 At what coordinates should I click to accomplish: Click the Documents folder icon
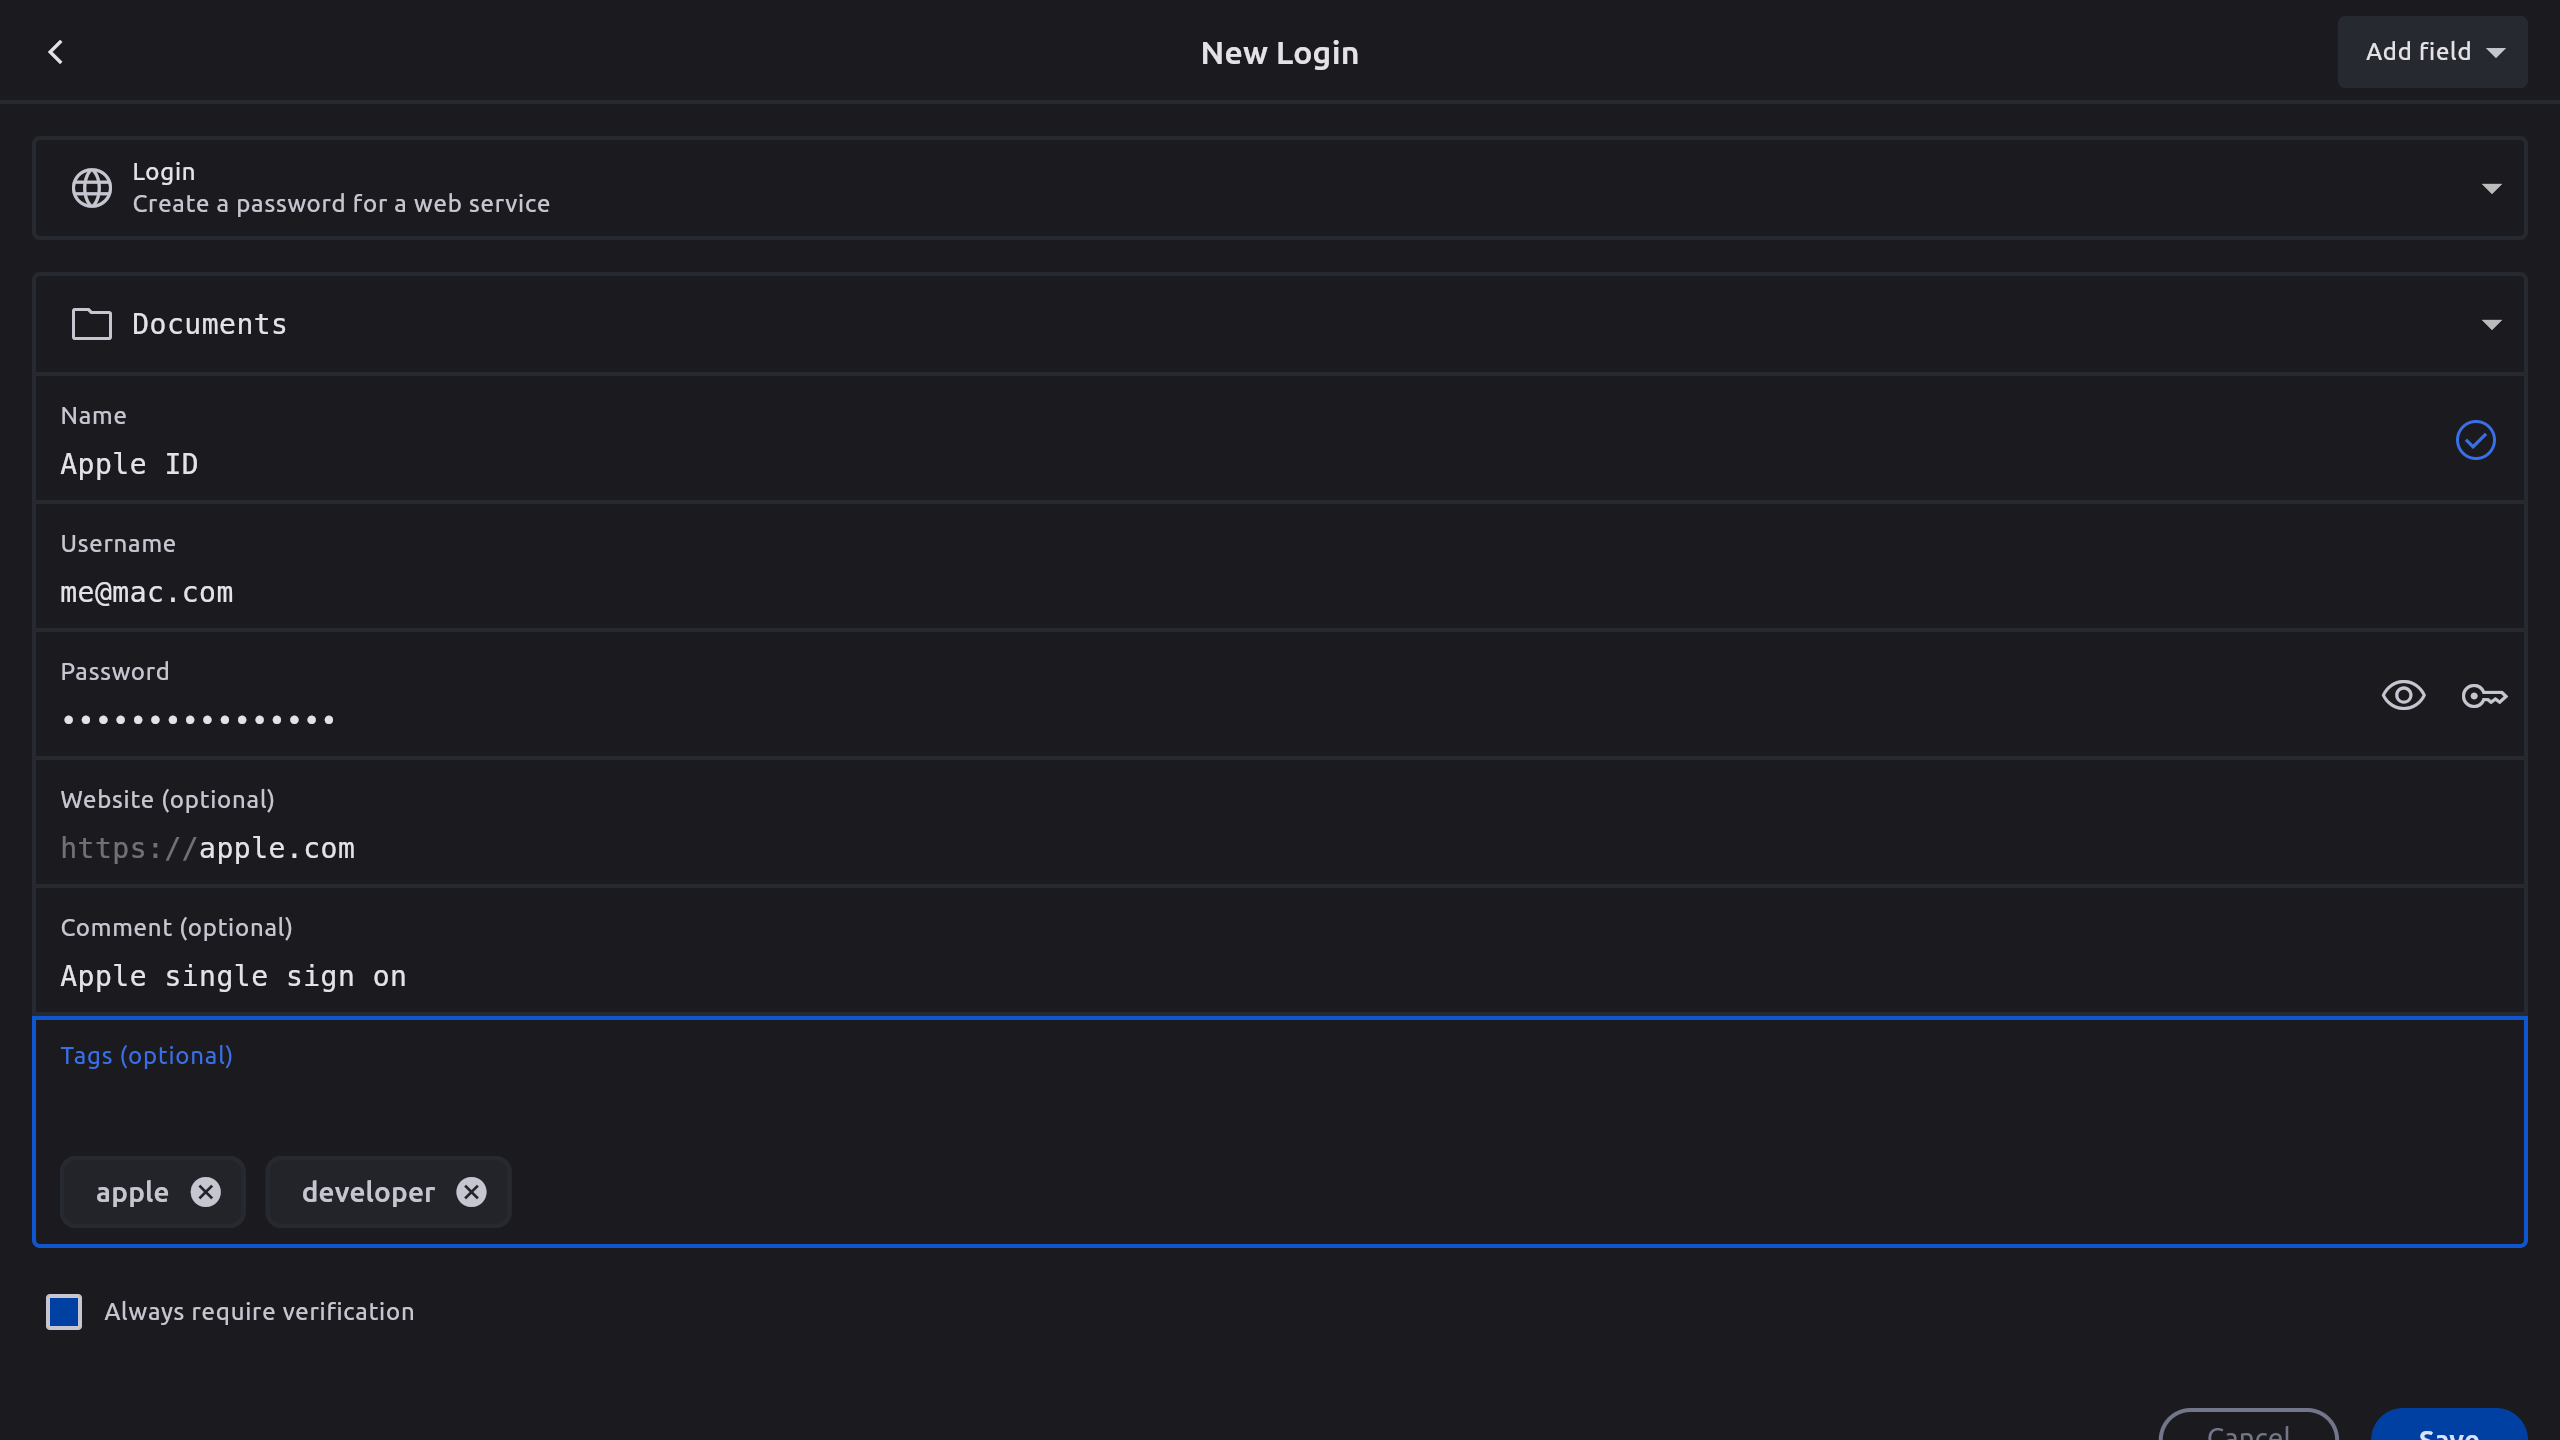click(x=91, y=324)
